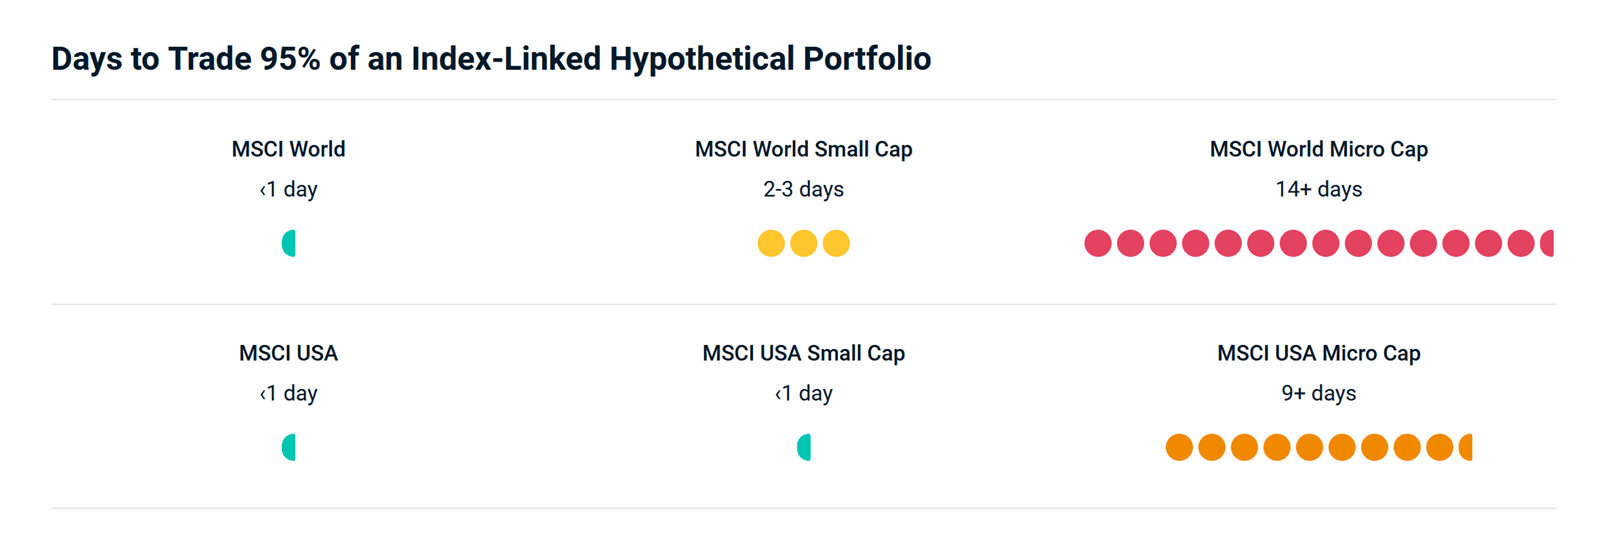The height and width of the screenshot is (537, 1600).
Task: Click the last orange half-dot under MSCI USA Micro Cap
Action: [x=1466, y=447]
